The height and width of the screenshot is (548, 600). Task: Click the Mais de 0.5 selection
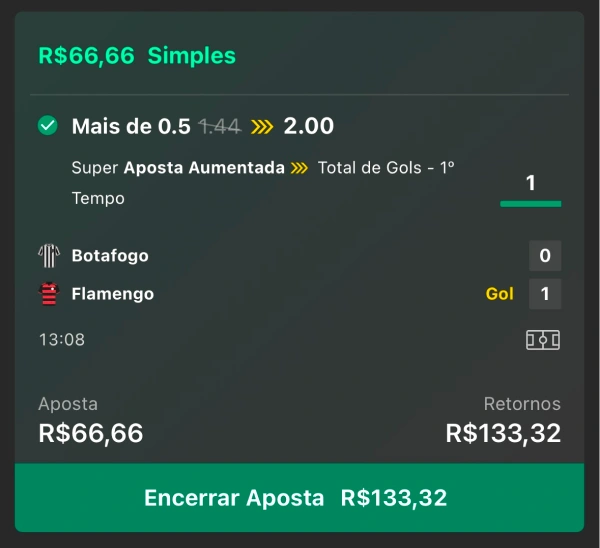click(131, 126)
